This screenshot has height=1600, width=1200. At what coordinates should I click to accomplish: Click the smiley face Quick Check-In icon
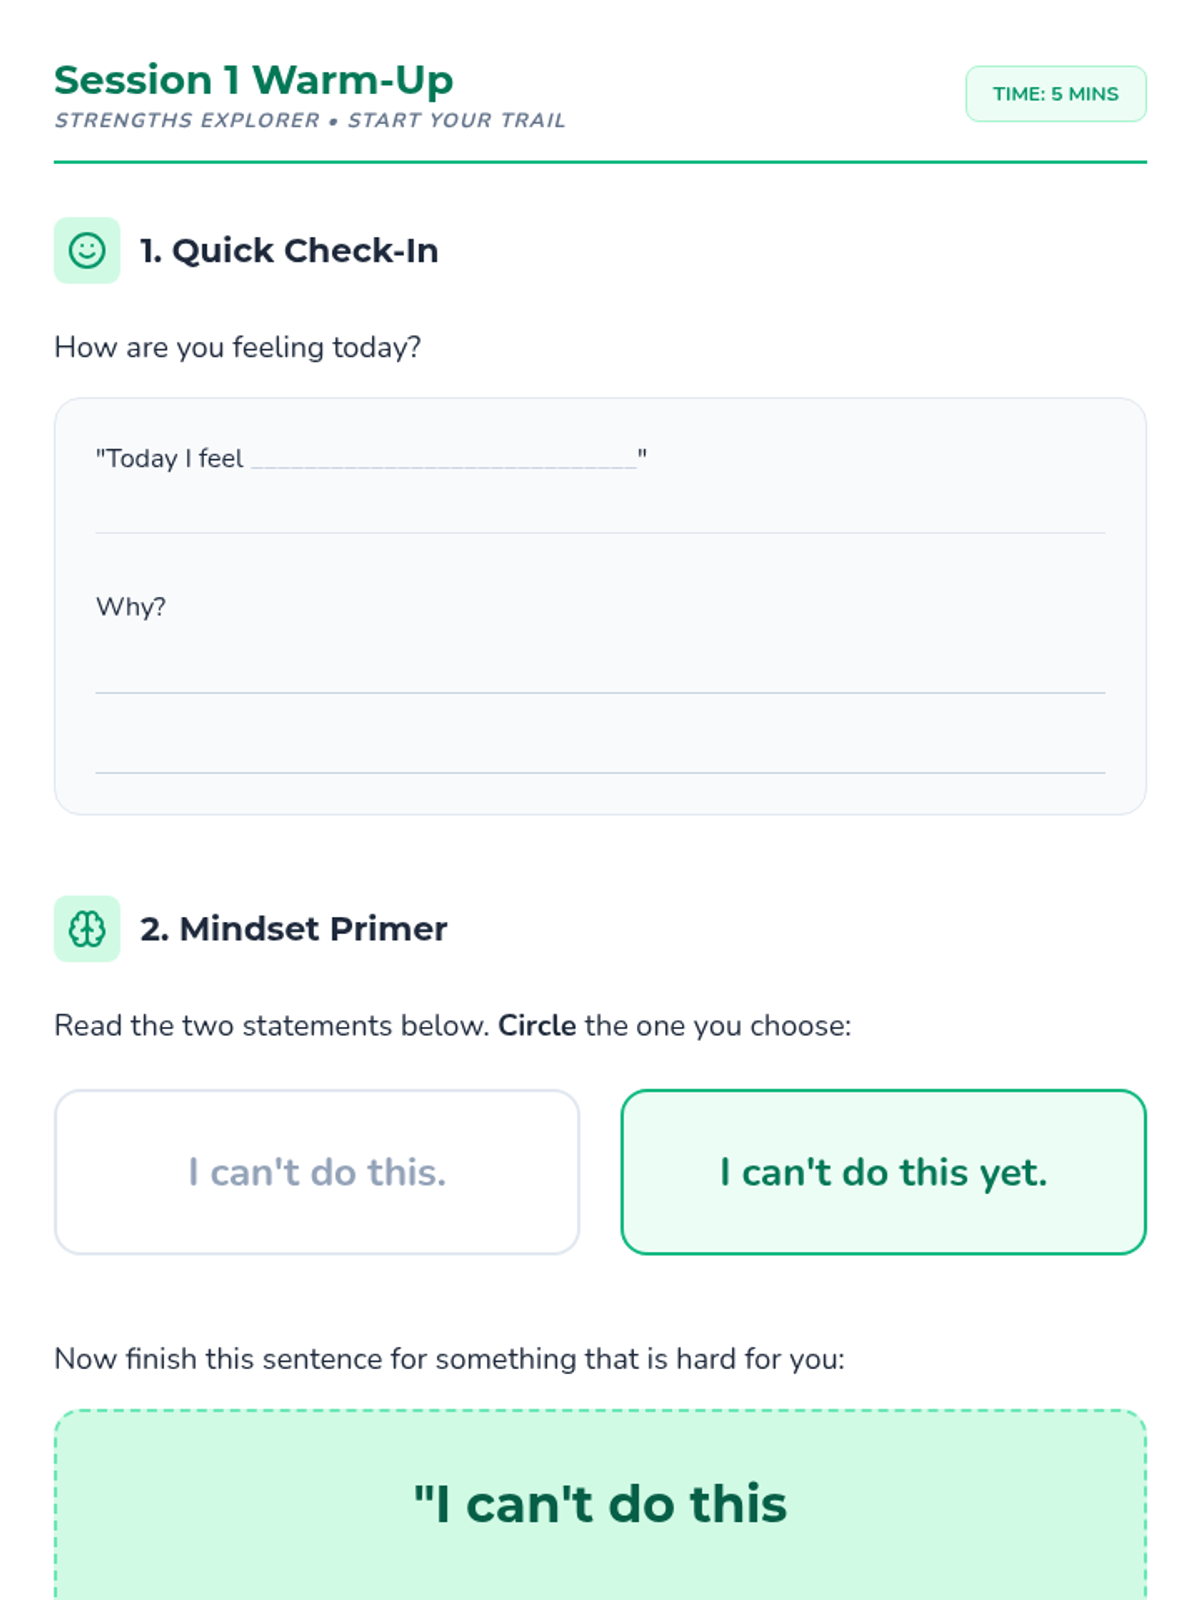tap(87, 250)
